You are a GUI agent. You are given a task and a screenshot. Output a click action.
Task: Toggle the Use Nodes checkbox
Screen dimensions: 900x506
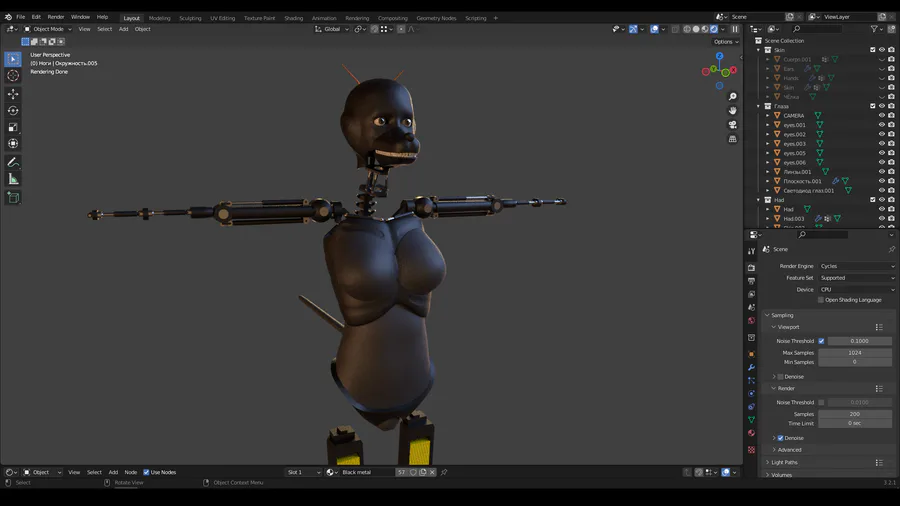click(146, 472)
